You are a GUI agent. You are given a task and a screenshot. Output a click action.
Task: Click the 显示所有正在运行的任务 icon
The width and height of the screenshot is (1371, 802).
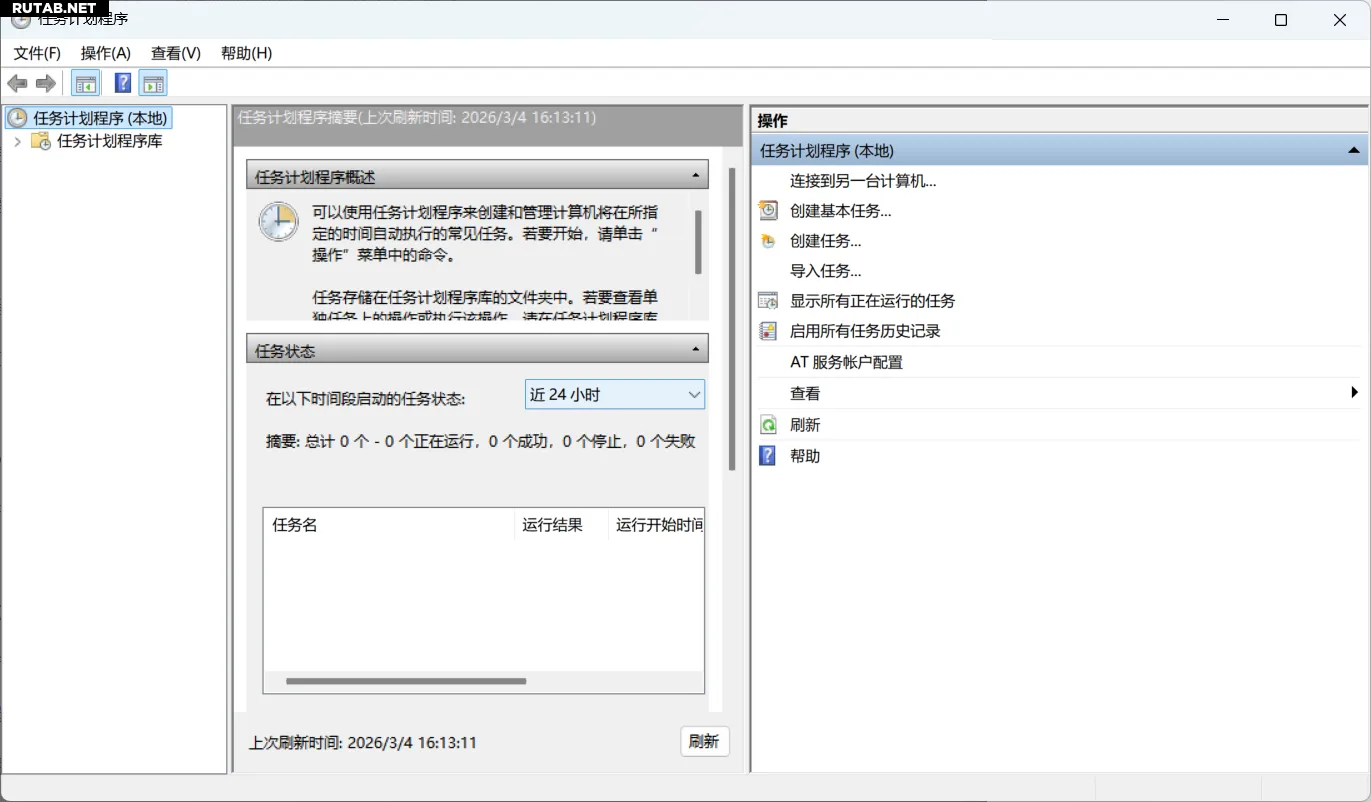pyautogui.click(x=768, y=301)
